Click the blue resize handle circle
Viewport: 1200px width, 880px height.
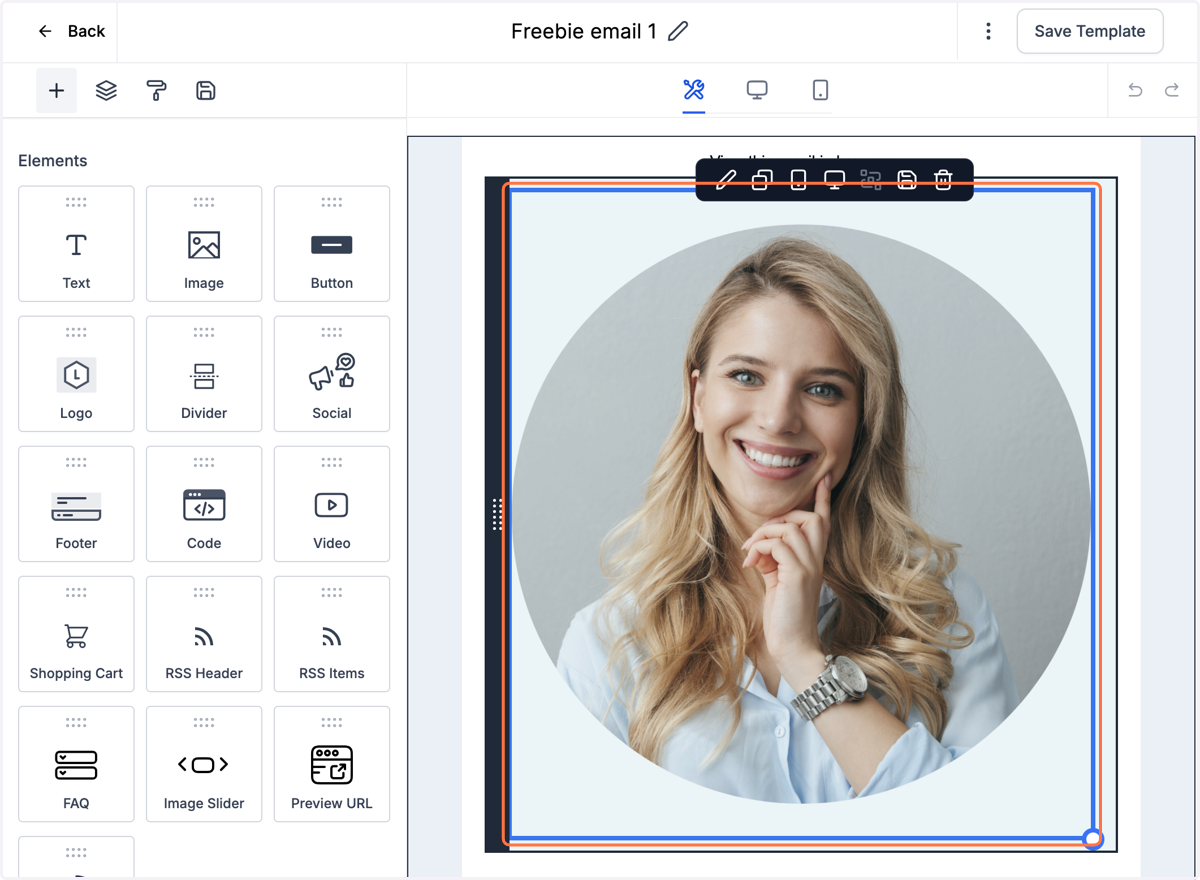(x=1093, y=838)
